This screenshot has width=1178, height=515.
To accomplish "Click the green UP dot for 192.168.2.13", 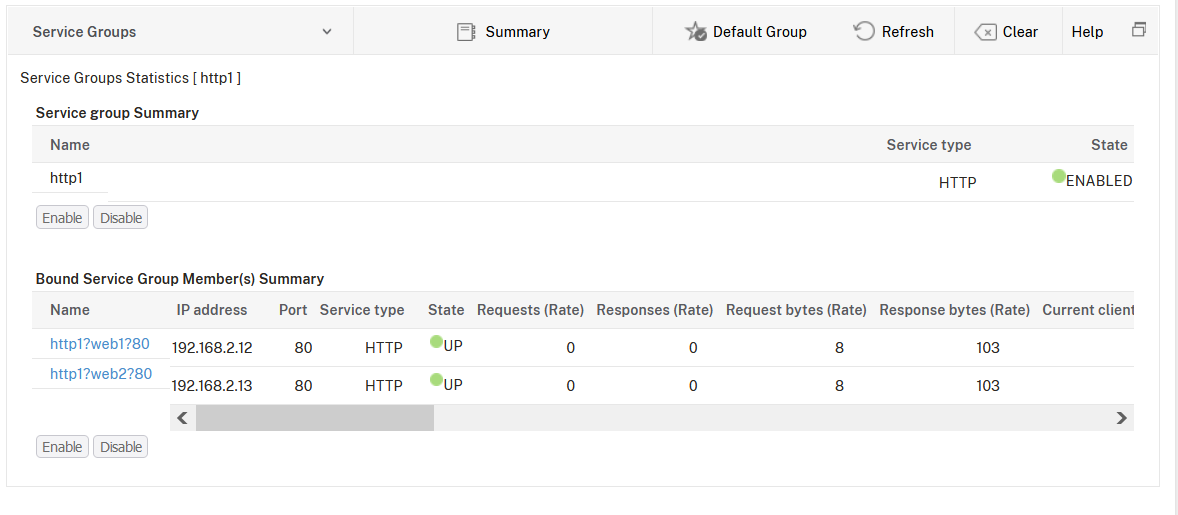I will click(x=436, y=380).
